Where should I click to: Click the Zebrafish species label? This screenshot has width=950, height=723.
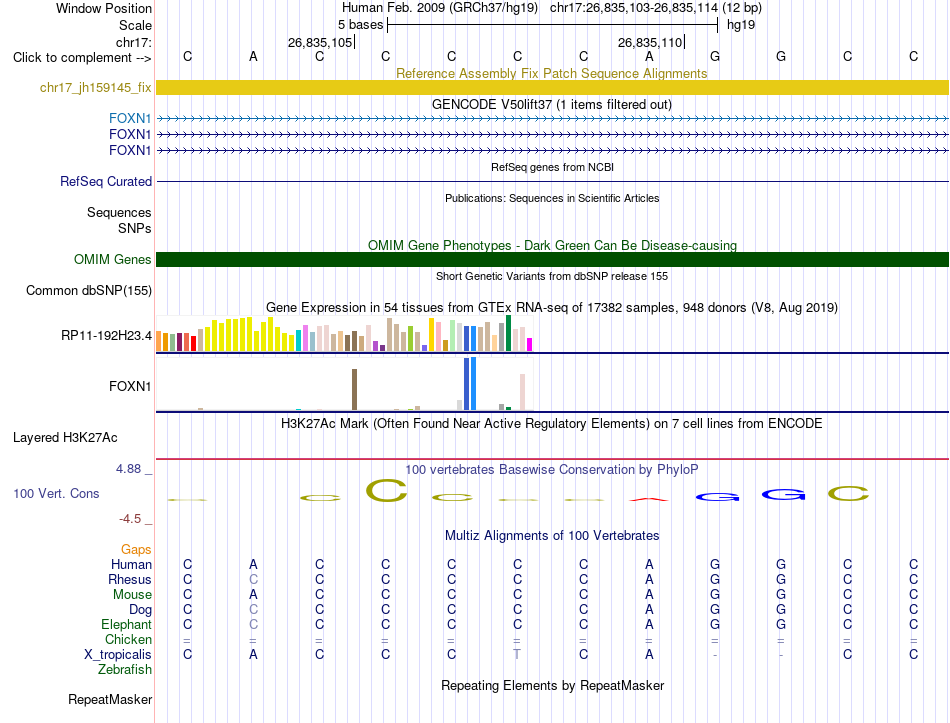[125, 670]
